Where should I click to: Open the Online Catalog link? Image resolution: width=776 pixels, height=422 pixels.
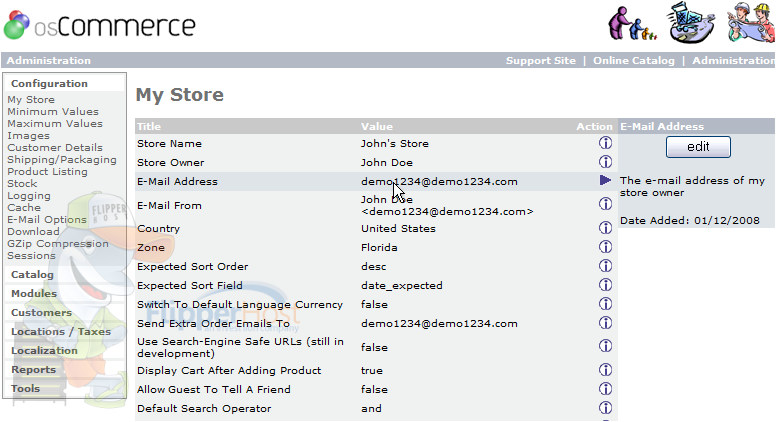[x=633, y=60]
